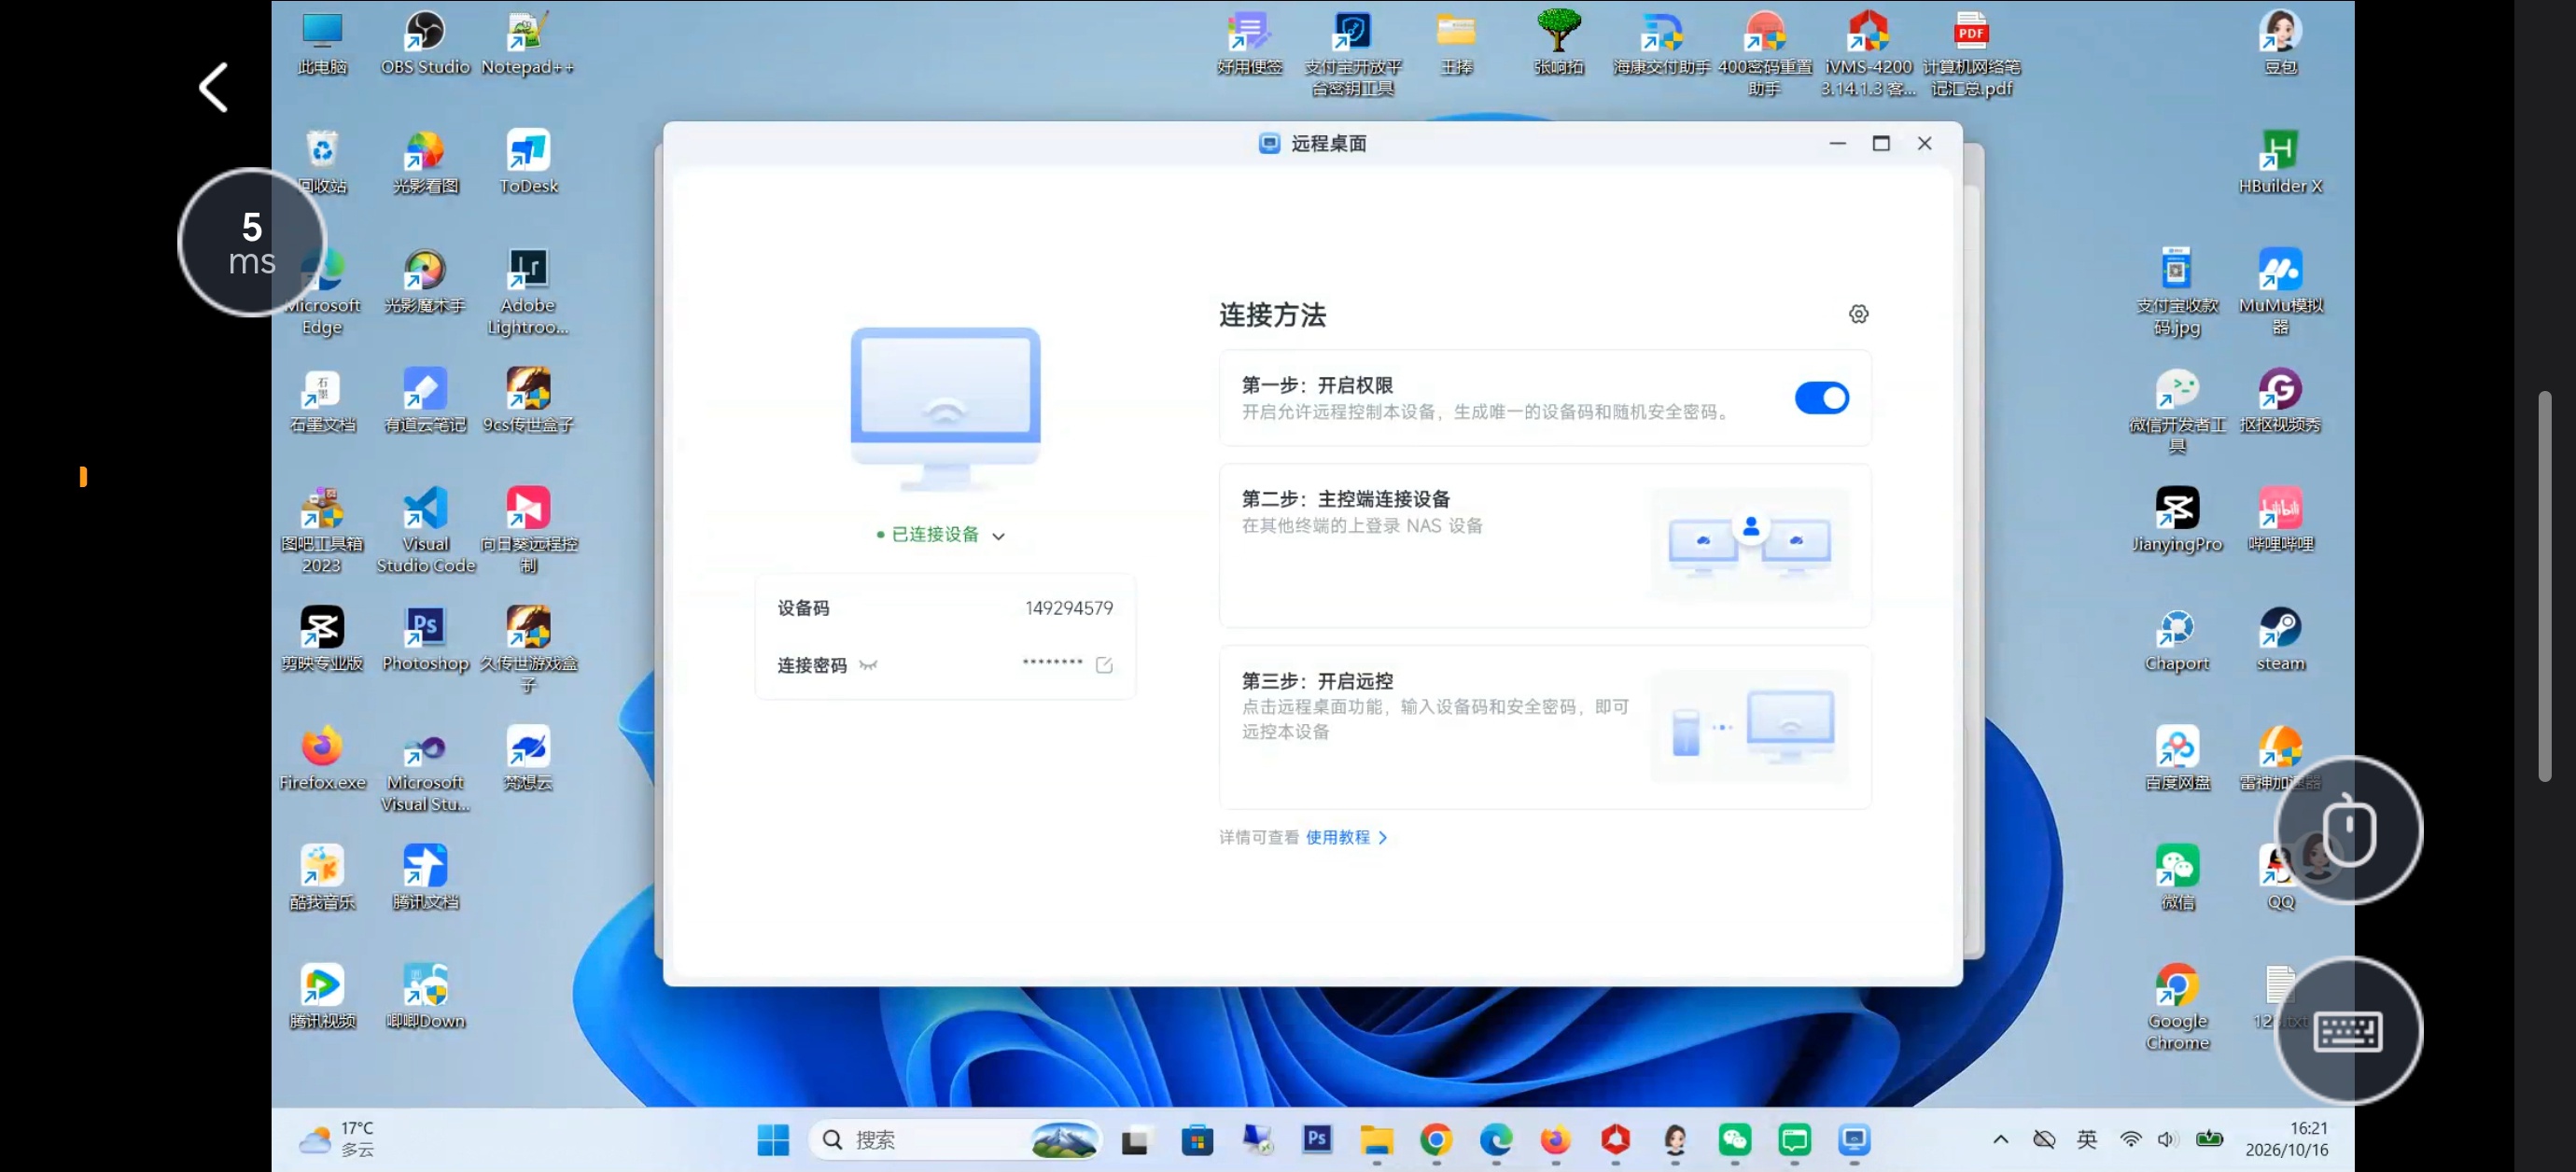Click the 第三步:开启远控 card
This screenshot has height=1172, width=2576.
tap(1544, 727)
